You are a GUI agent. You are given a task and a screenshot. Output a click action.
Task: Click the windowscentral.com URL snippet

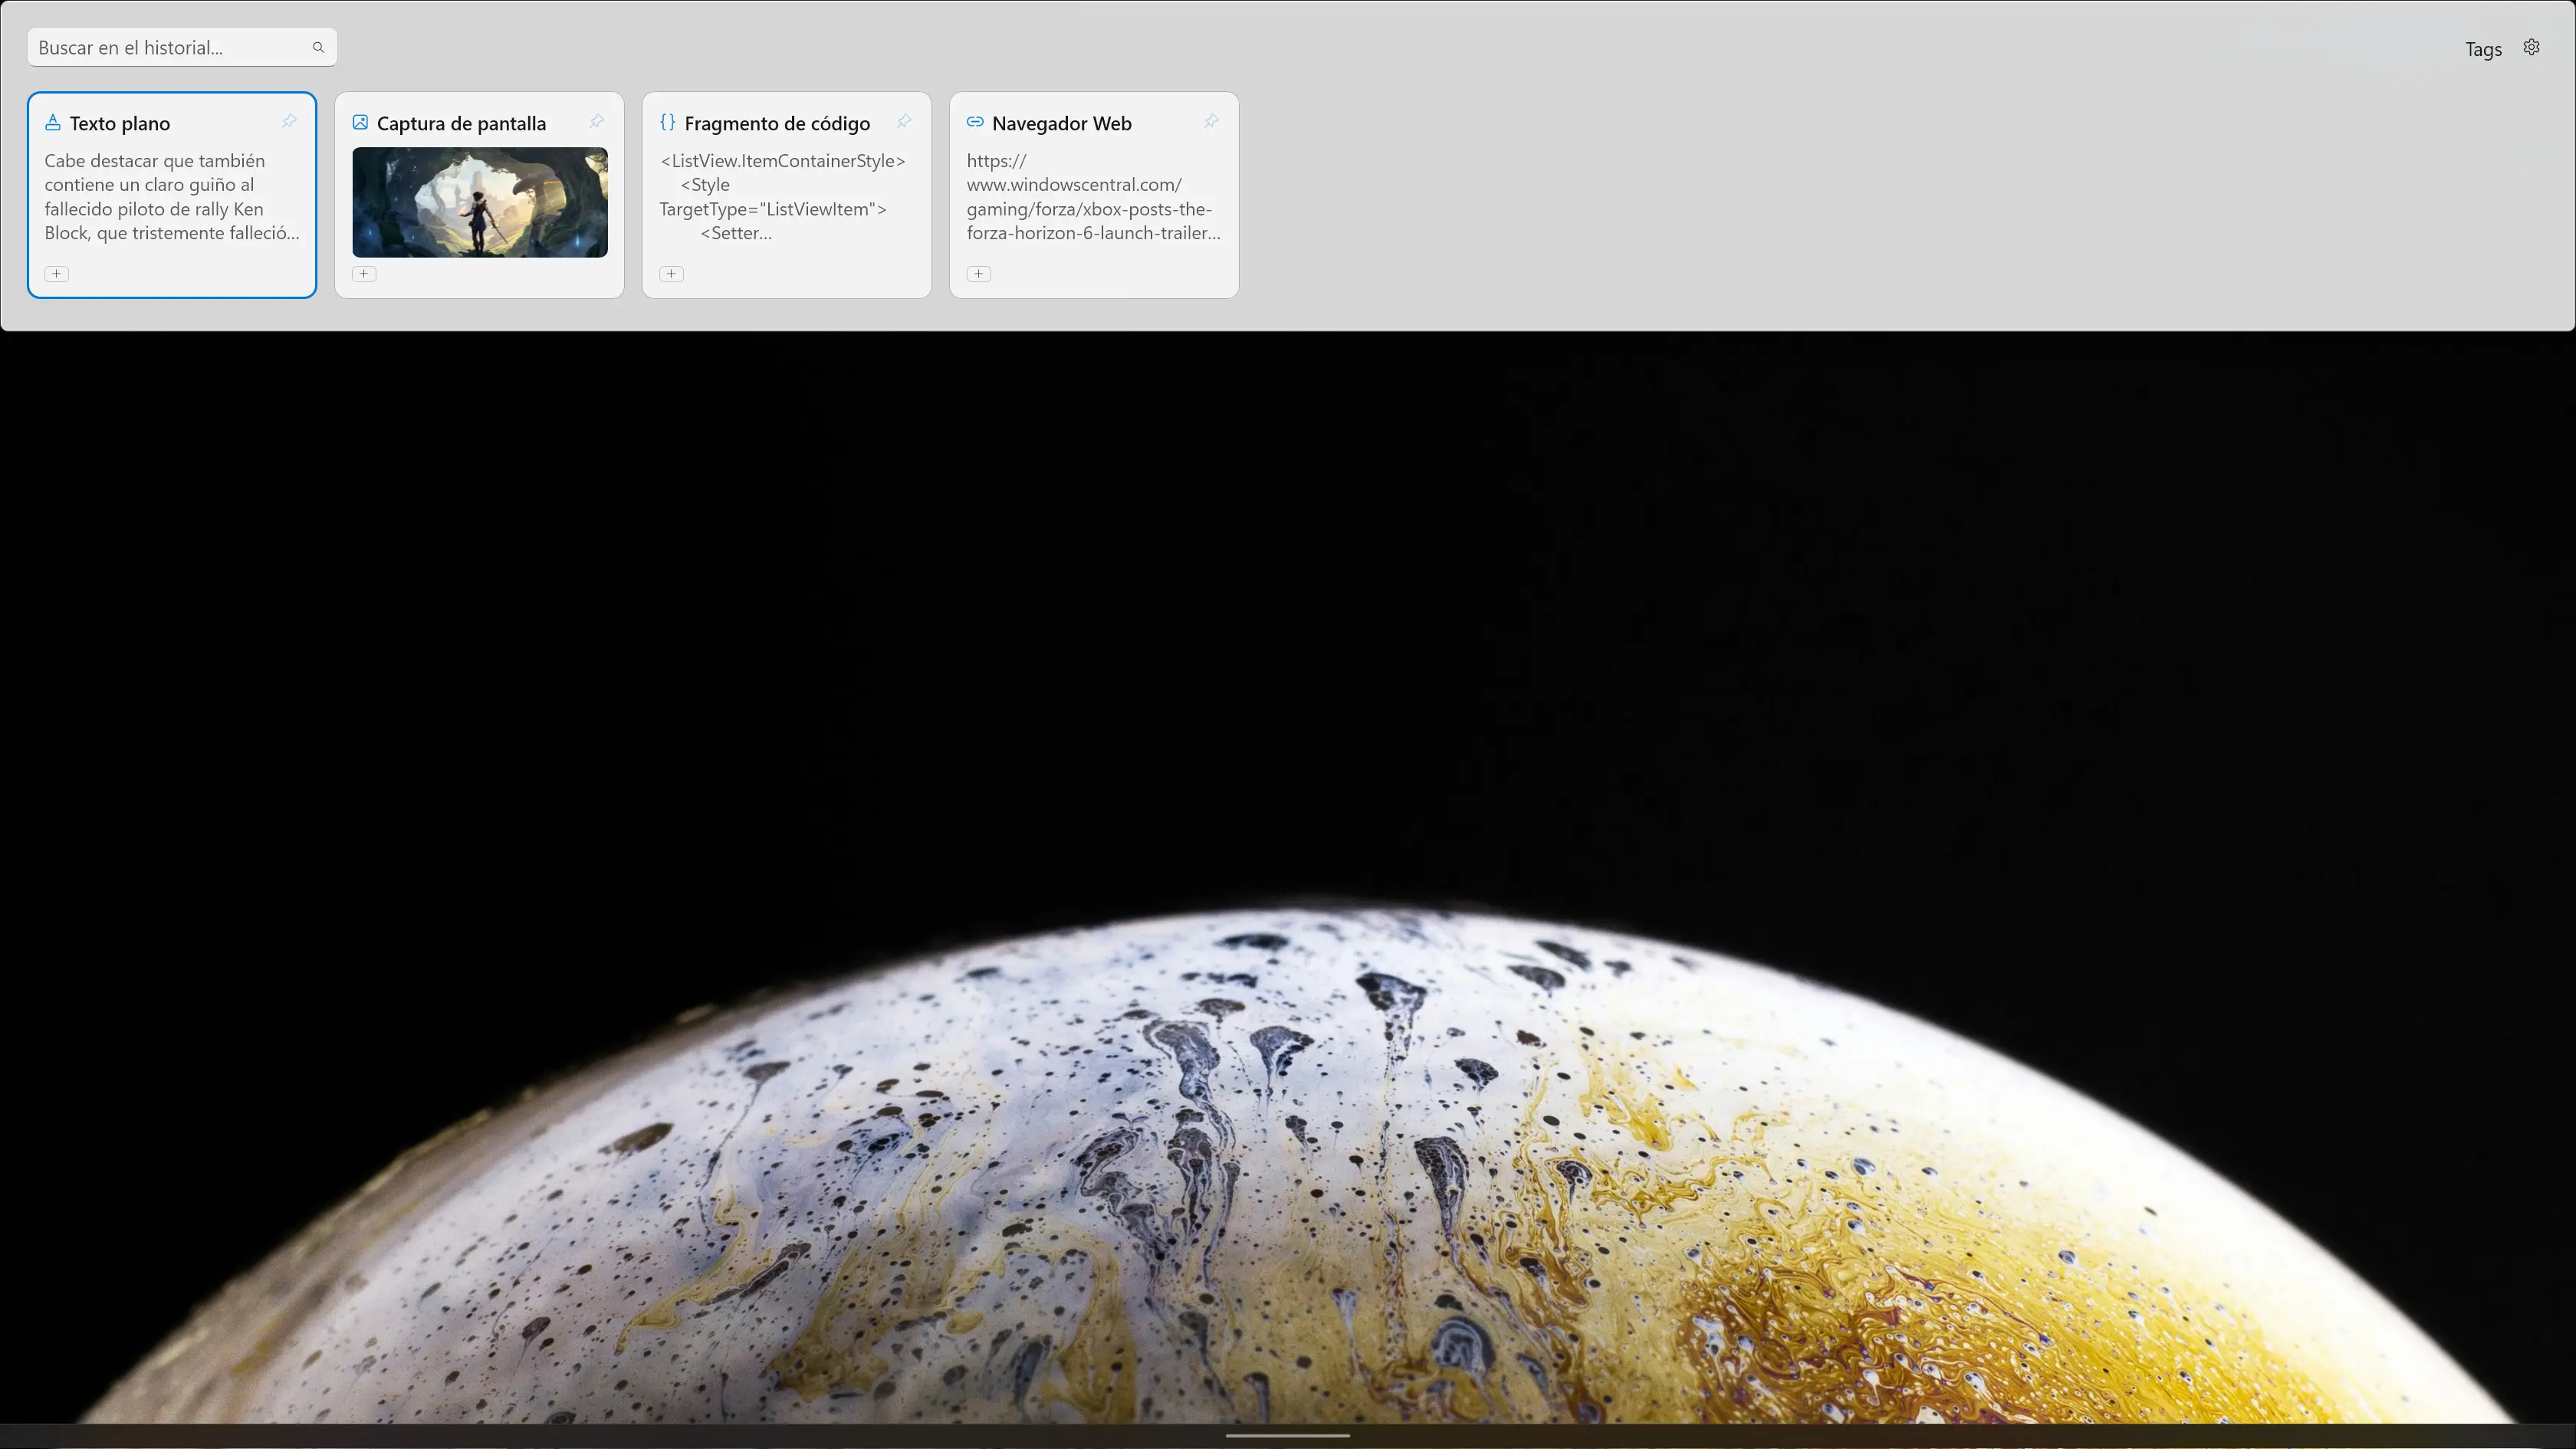point(1094,197)
